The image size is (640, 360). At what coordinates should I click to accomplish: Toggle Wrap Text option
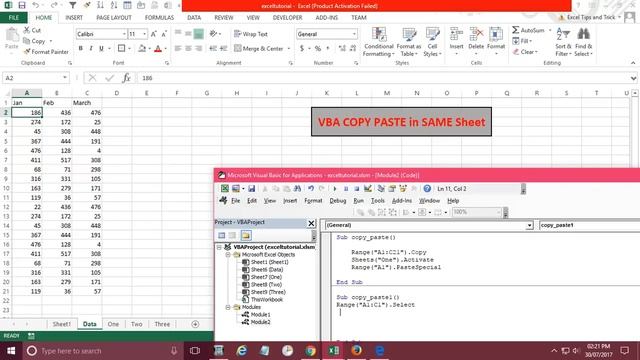pos(251,34)
